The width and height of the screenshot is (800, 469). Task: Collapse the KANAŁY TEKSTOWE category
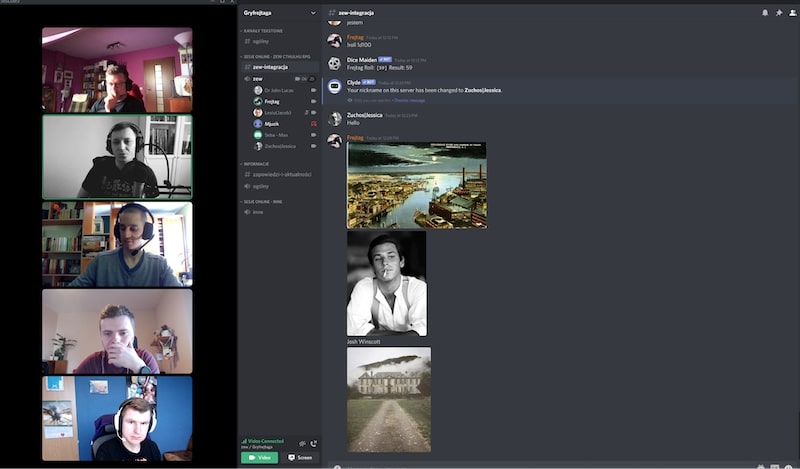coord(262,31)
